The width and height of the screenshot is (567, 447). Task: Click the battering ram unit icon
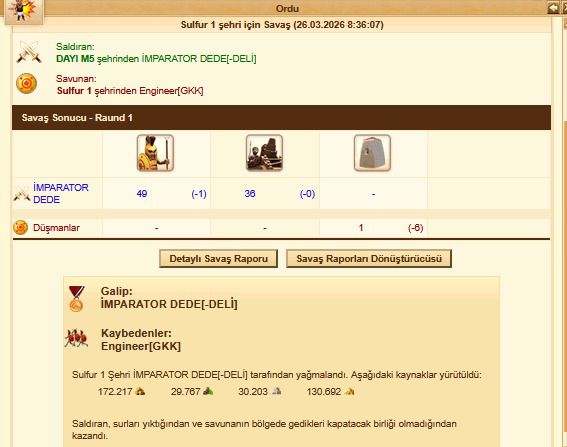[264, 153]
